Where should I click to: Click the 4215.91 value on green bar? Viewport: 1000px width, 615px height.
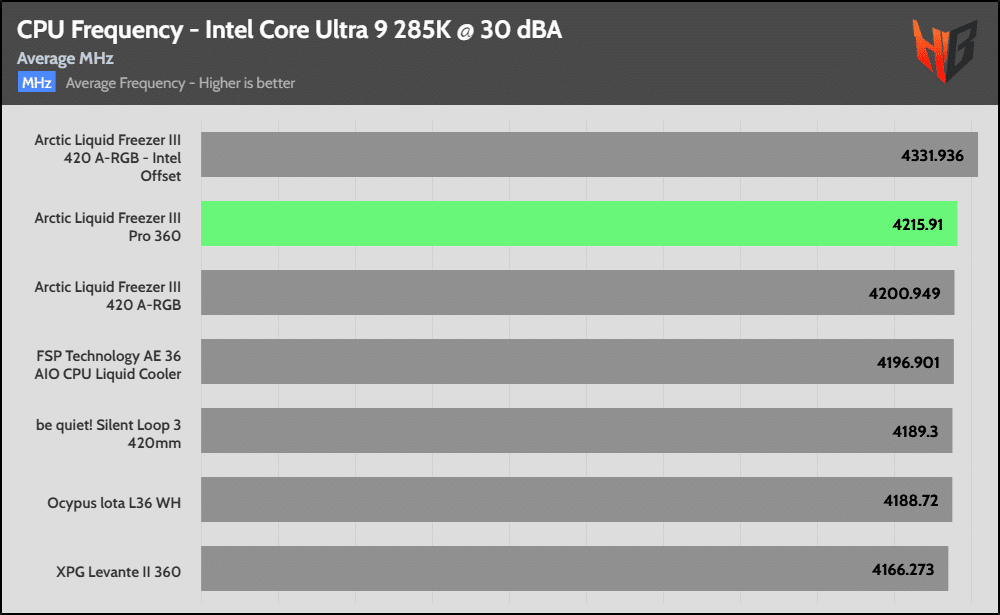click(x=917, y=224)
